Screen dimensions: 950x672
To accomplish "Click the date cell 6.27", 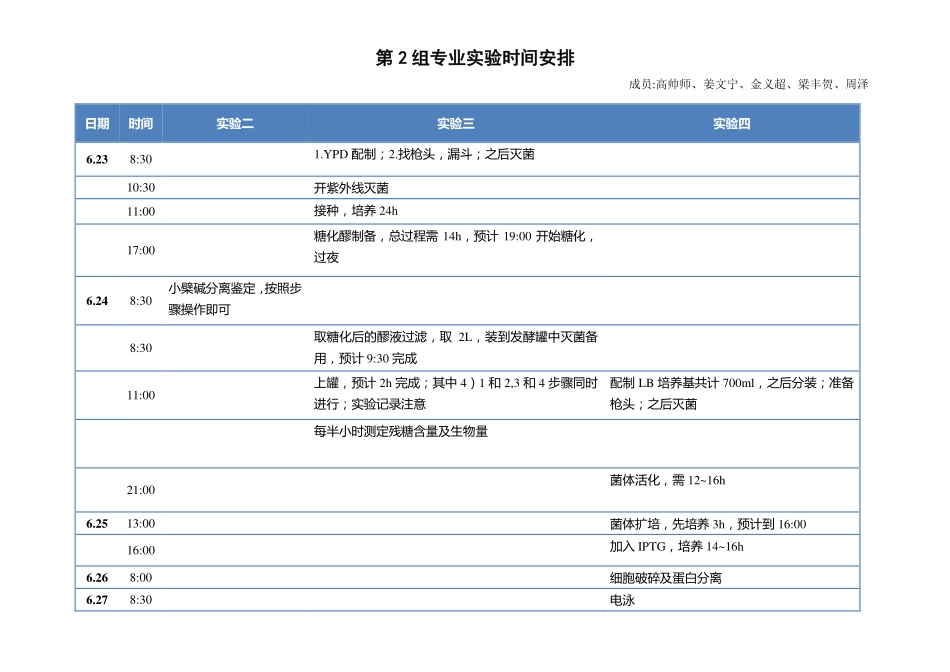I will (96, 602).
